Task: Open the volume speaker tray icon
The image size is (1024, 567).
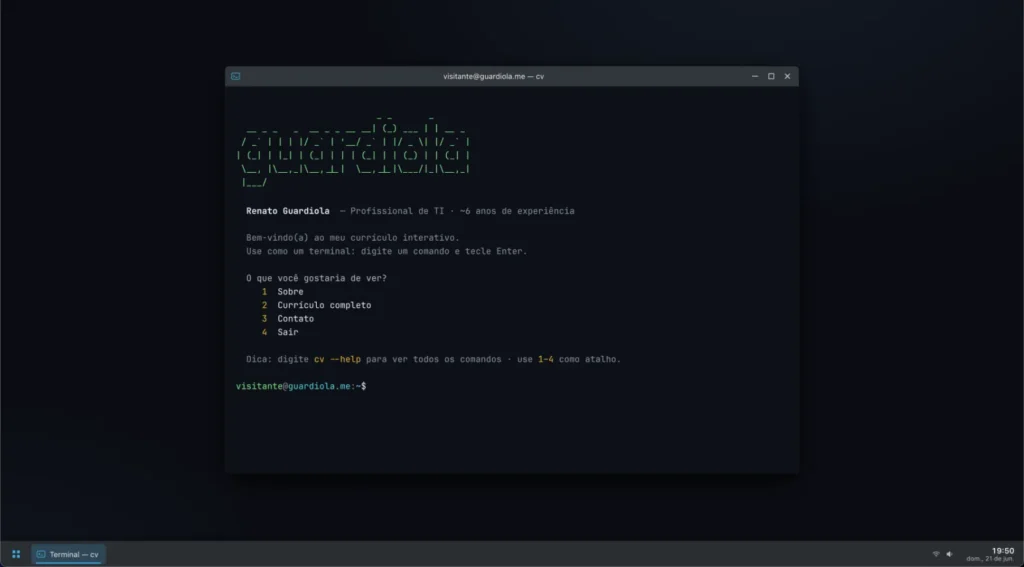Action: tap(950, 554)
